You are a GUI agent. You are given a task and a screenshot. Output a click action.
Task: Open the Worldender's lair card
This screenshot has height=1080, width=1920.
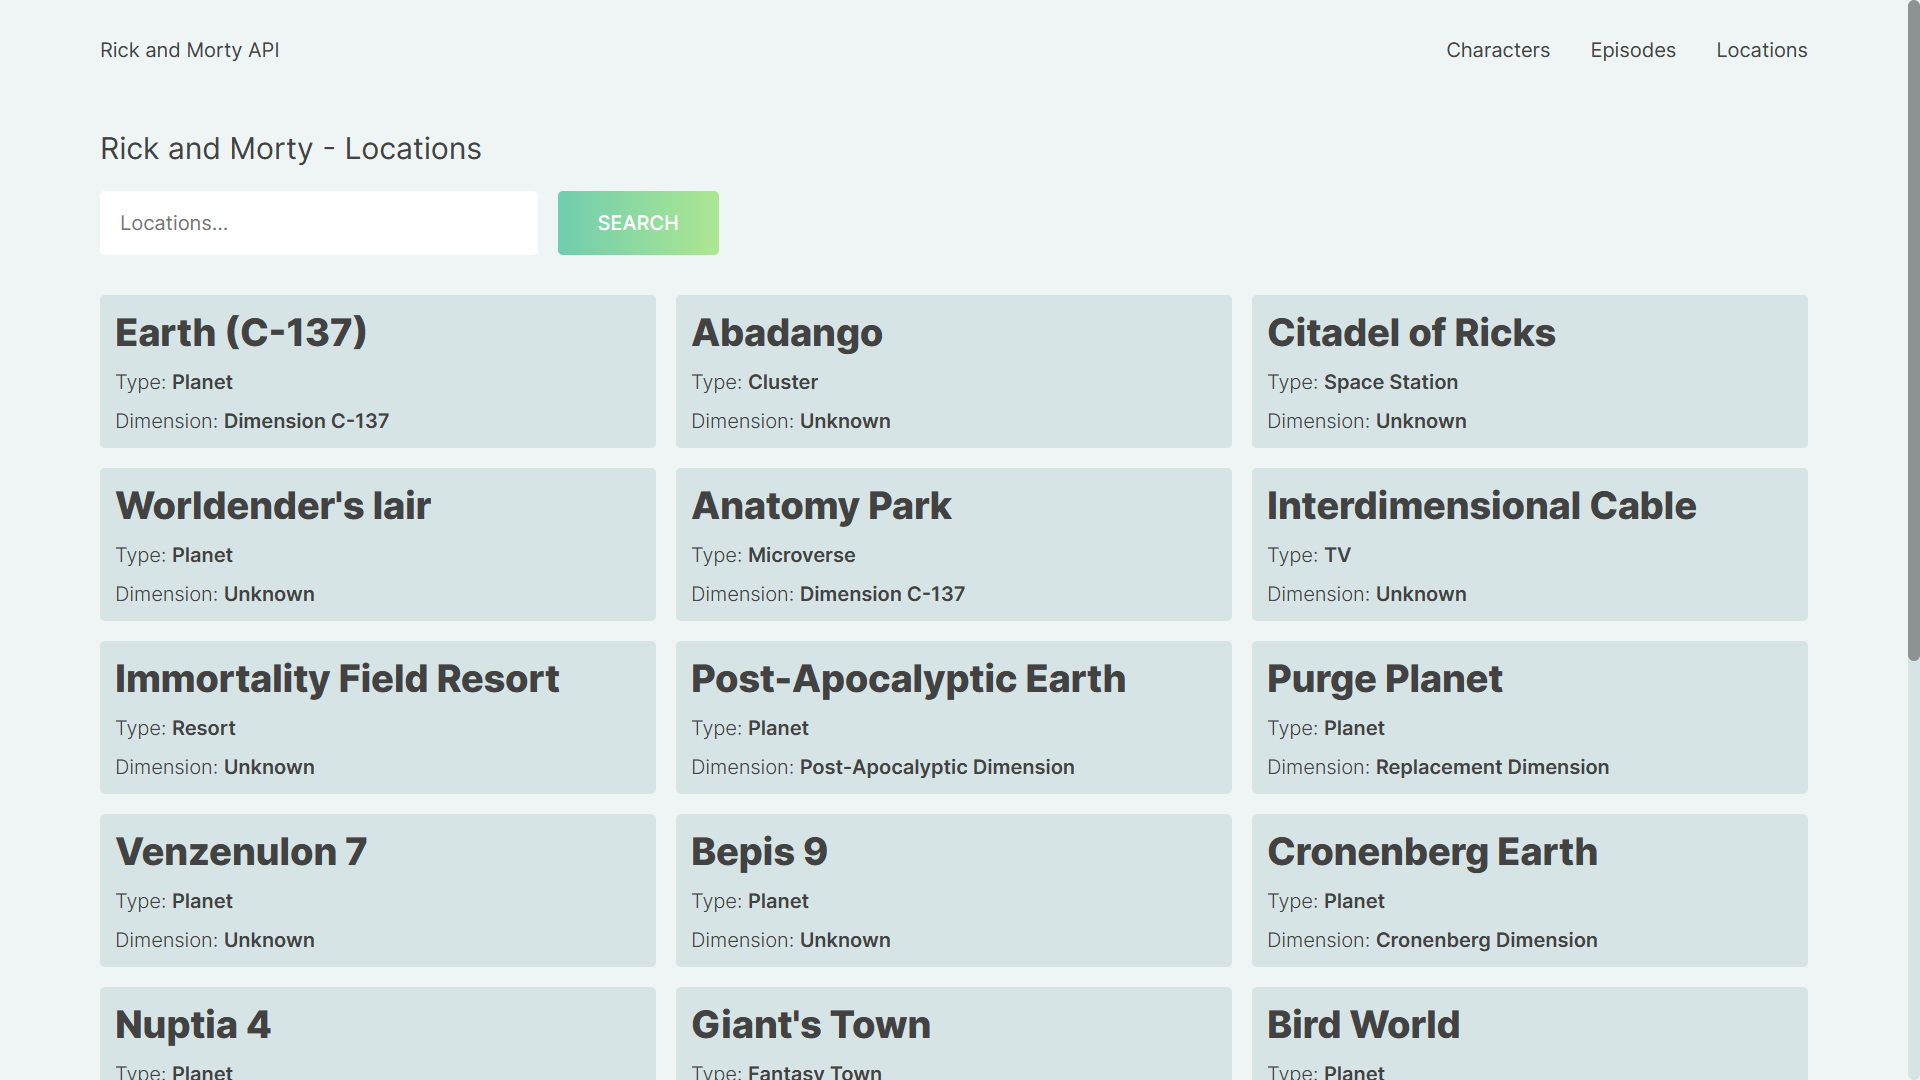click(x=377, y=544)
